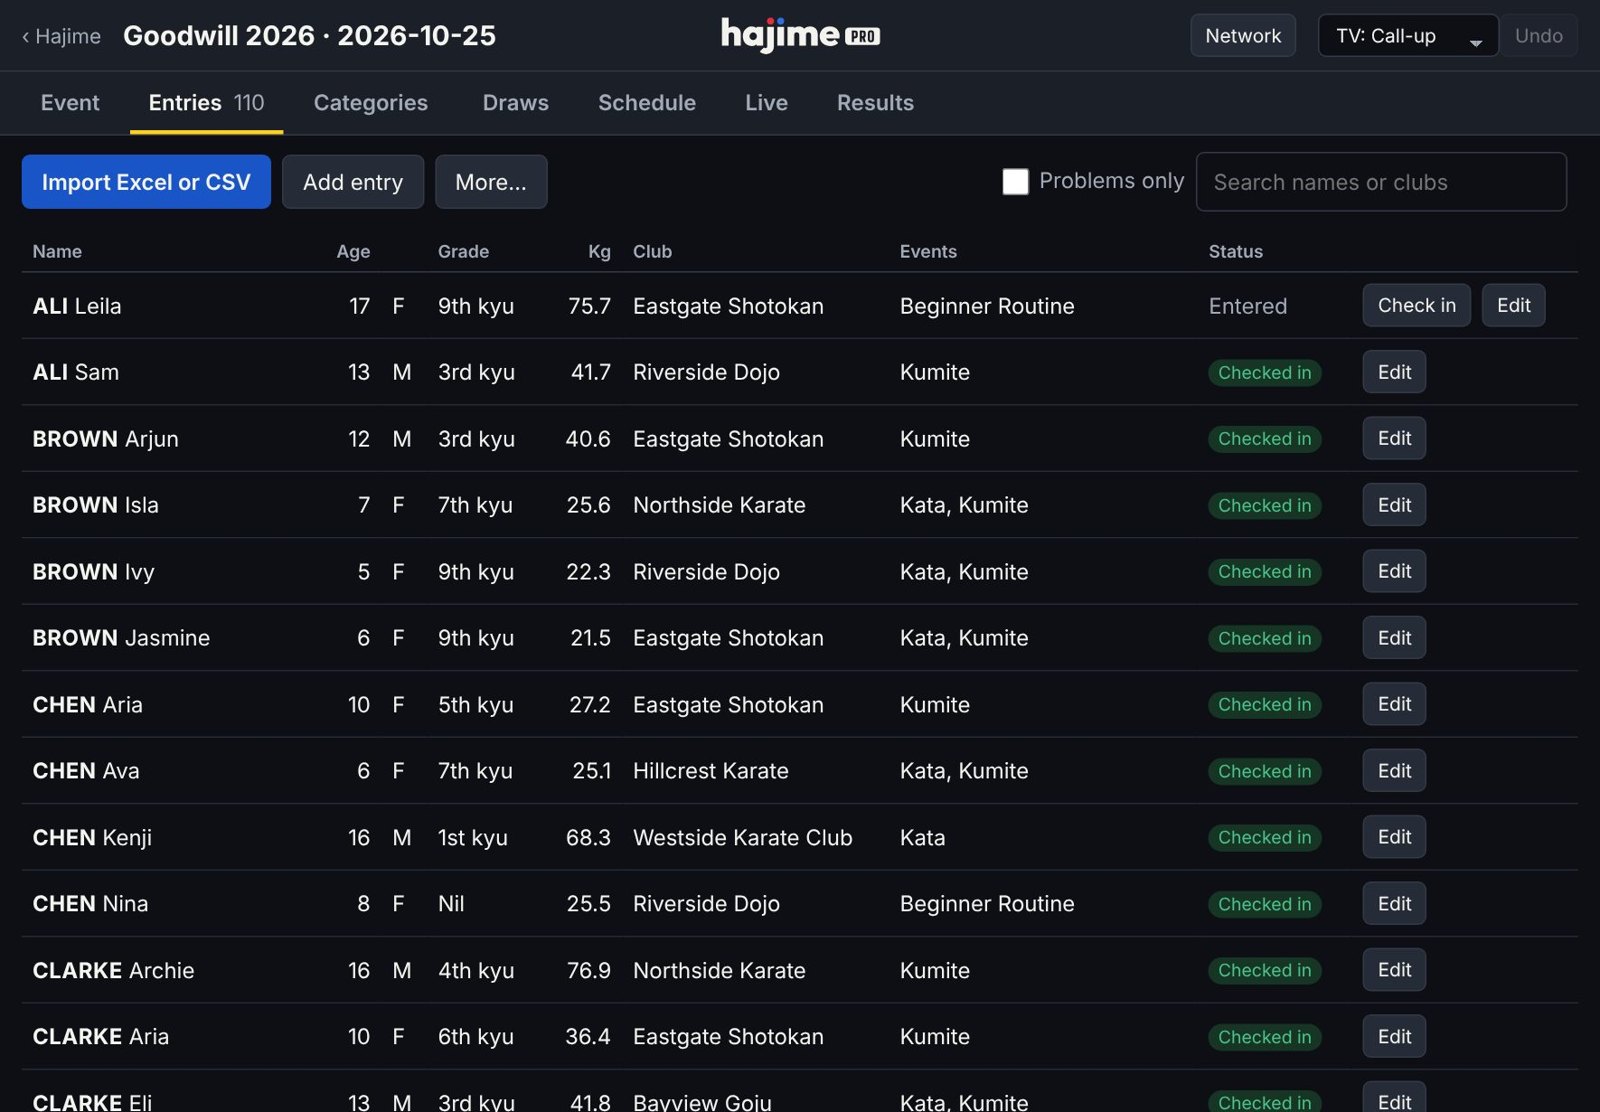1600x1112 pixels.
Task: Open the More... menu
Action: (490, 182)
